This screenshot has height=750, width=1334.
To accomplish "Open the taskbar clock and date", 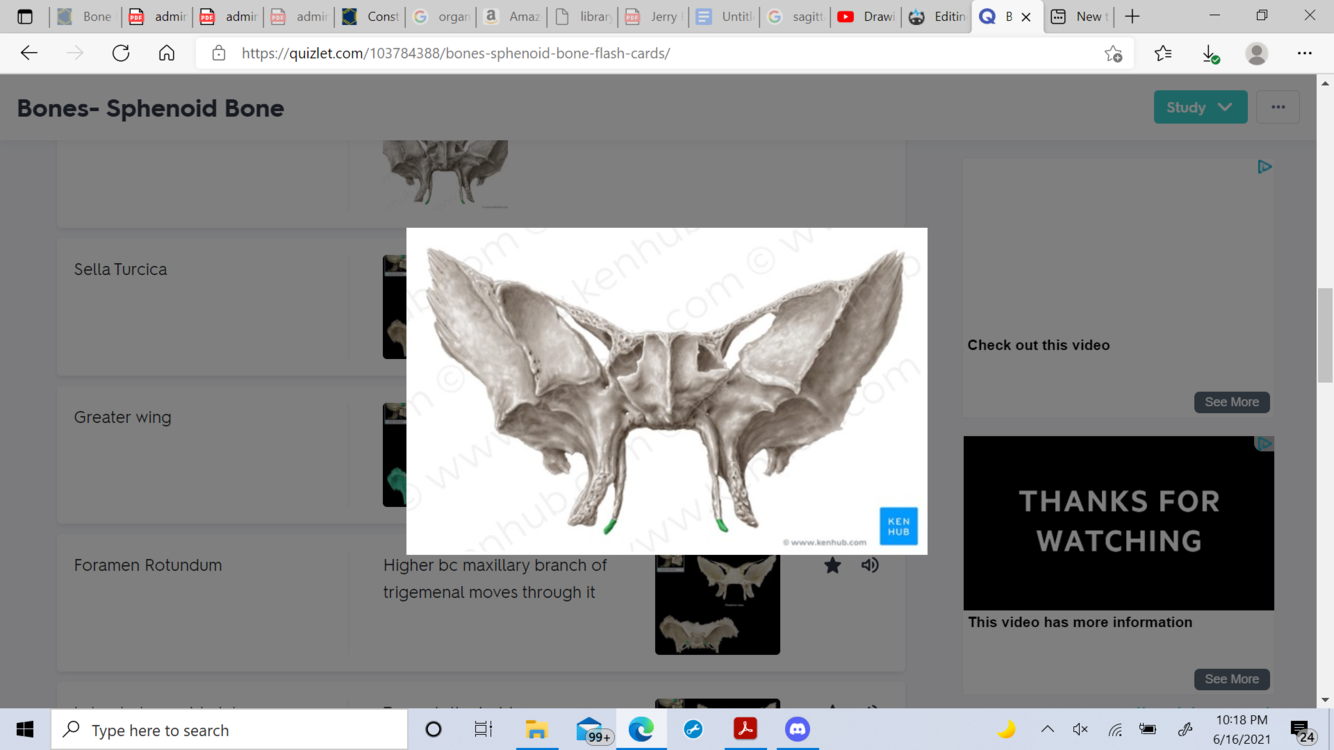I will [x=1242, y=730].
